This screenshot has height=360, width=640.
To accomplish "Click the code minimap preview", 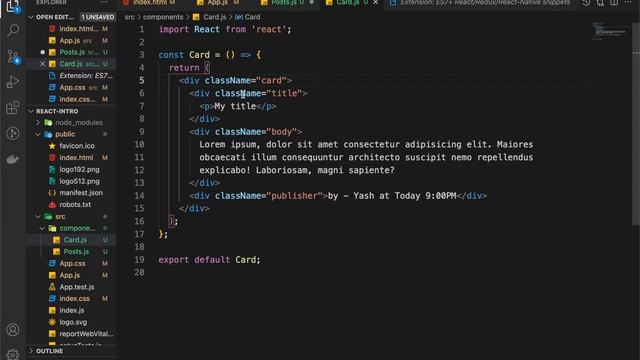I will pos(610,31).
